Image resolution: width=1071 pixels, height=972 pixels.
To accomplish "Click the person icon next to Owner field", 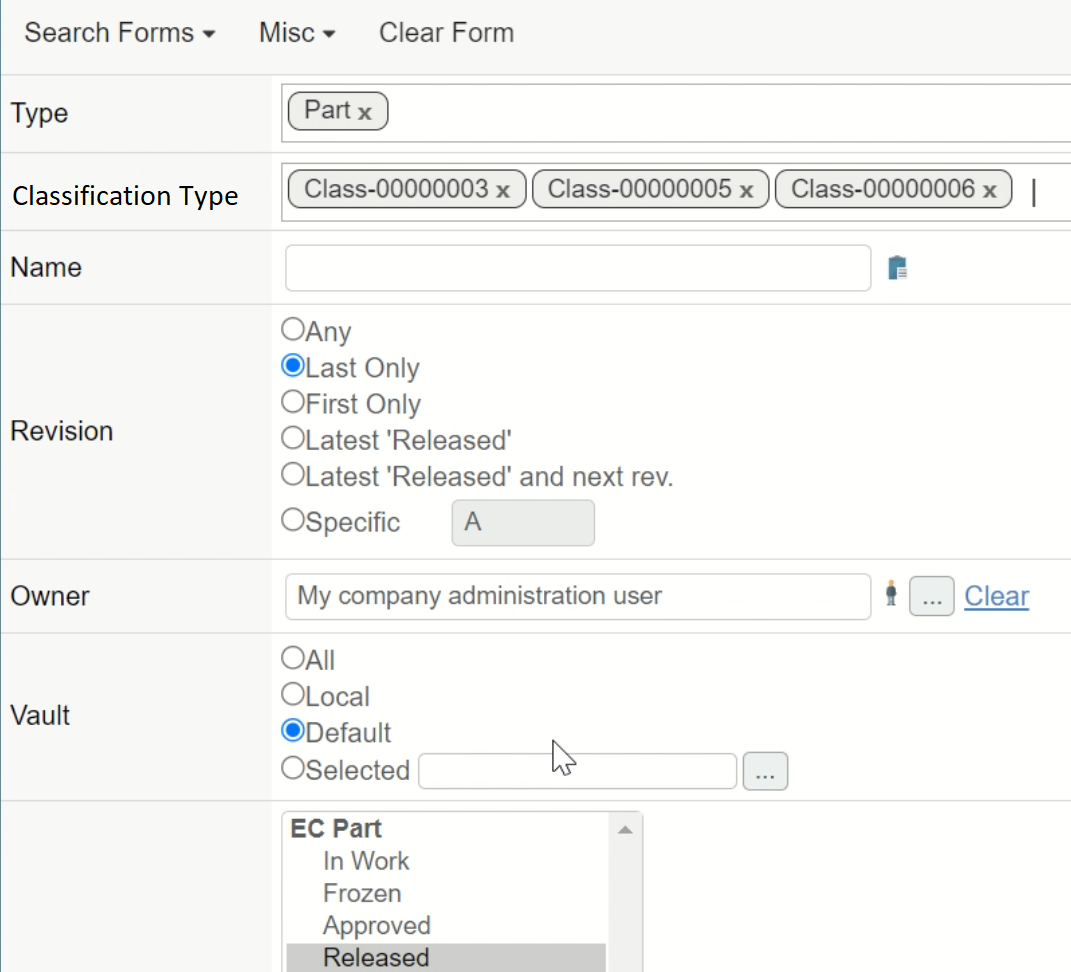I will (891, 594).
